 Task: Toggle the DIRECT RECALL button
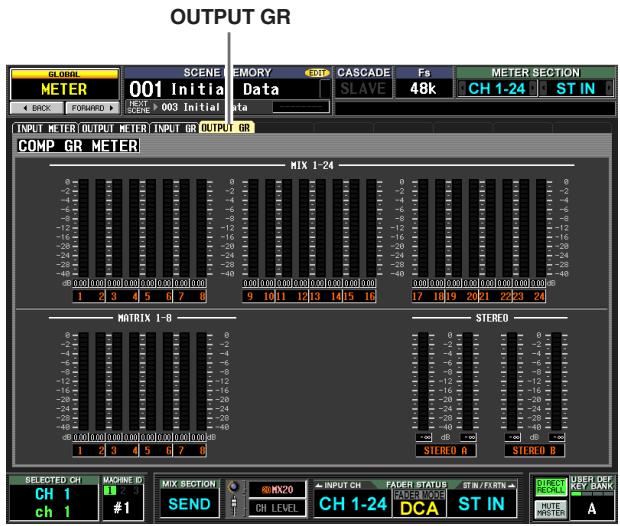(550, 486)
